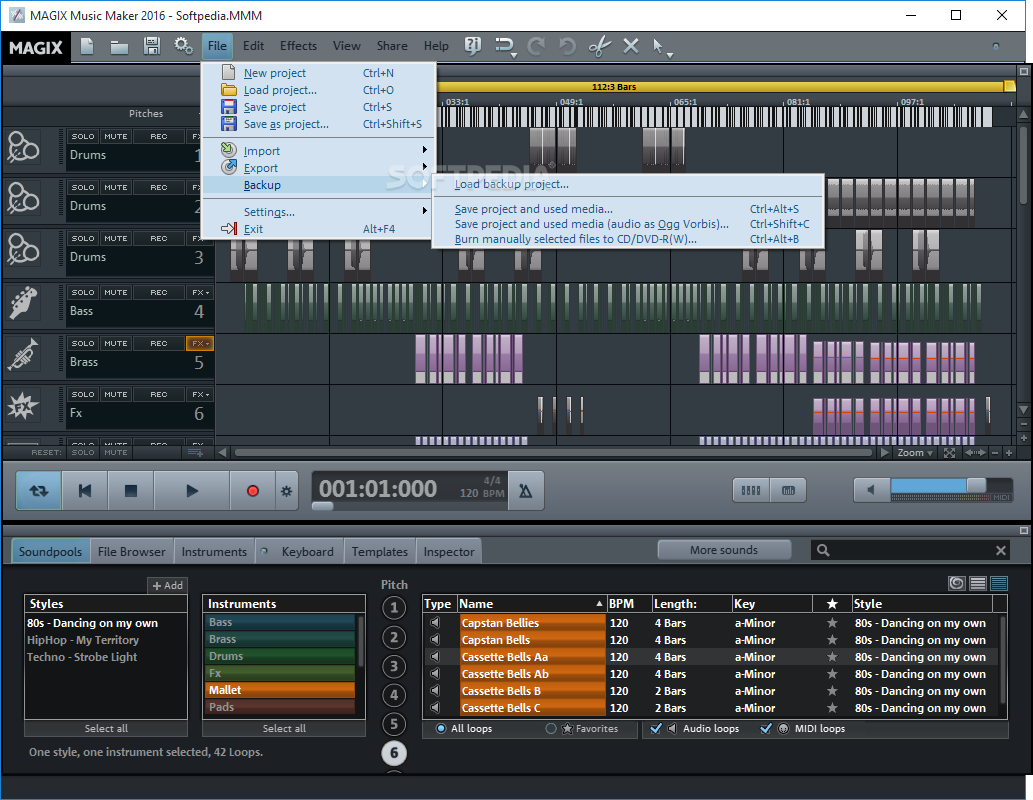Switch to detailed list view icon
The width and height of the screenshot is (1033, 800).
pyautogui.click(x=999, y=583)
